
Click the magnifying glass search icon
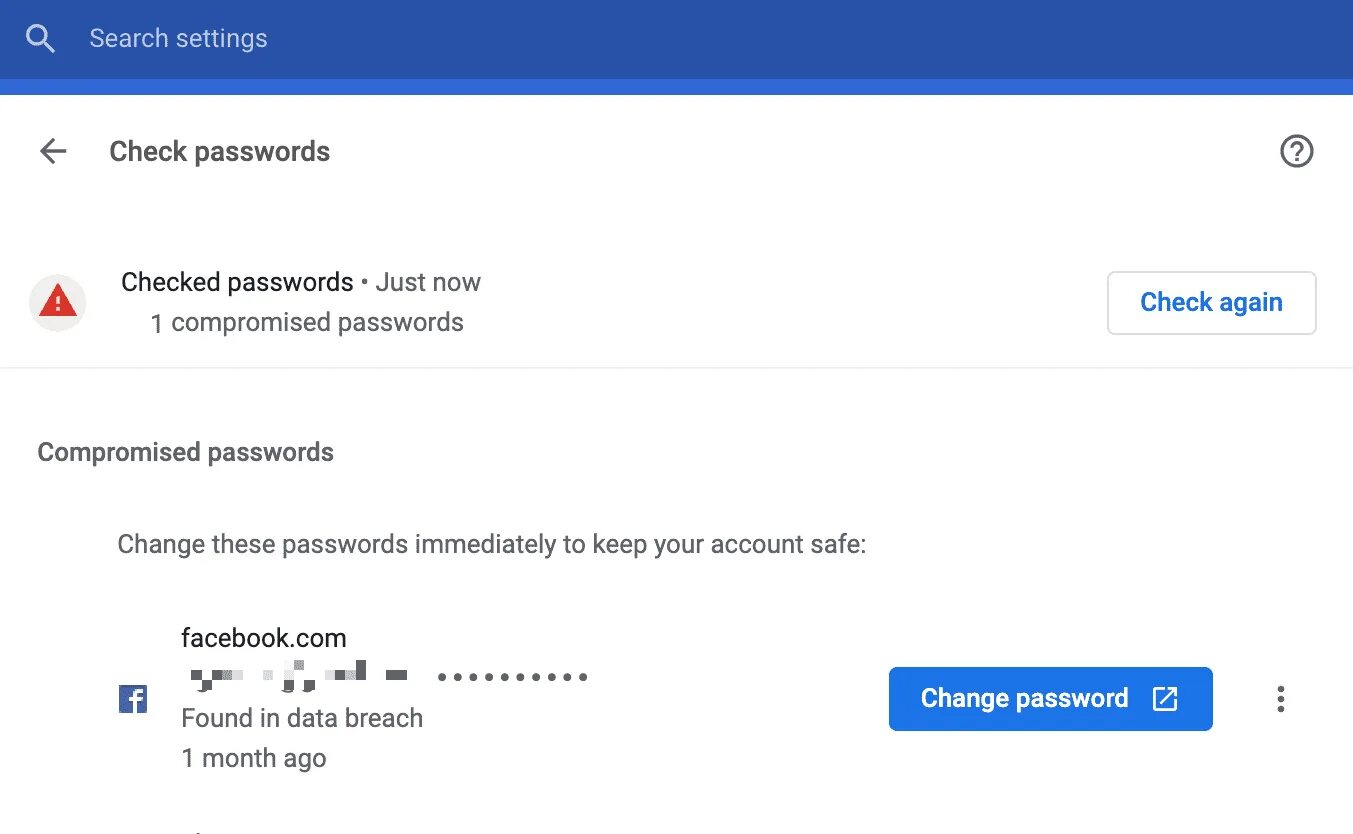click(x=40, y=39)
